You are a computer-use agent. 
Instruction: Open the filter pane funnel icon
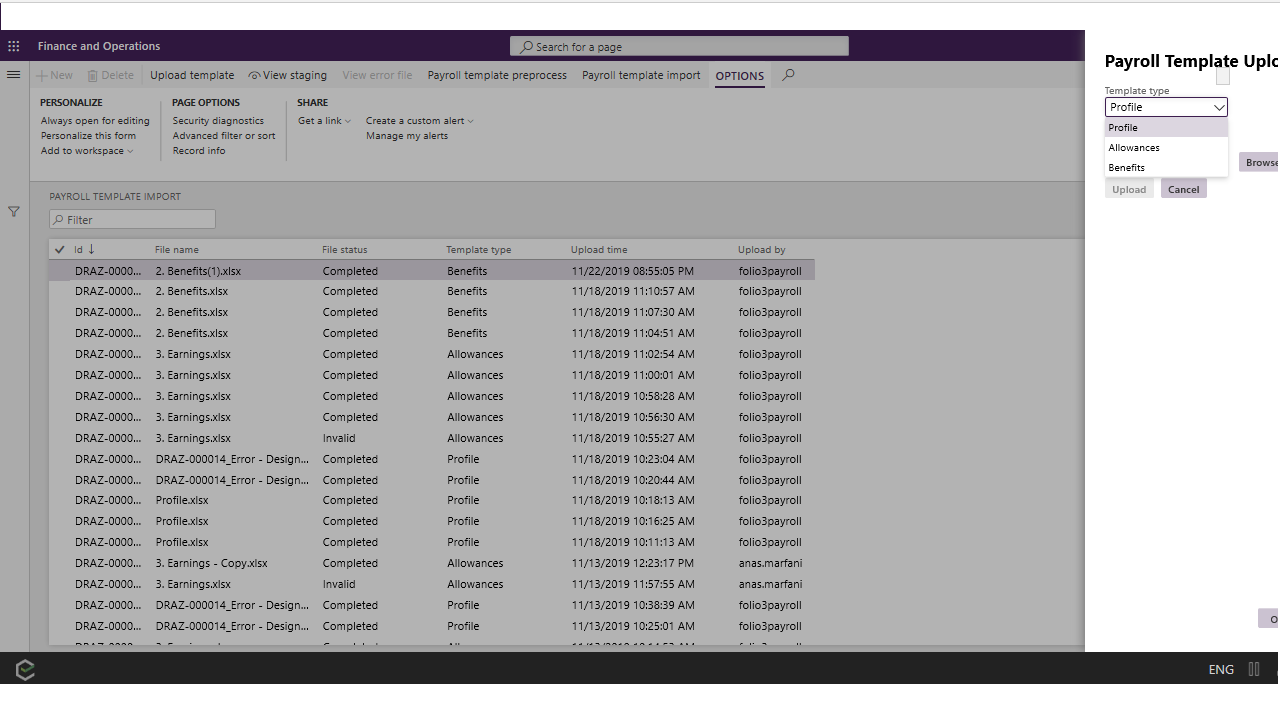(14, 212)
